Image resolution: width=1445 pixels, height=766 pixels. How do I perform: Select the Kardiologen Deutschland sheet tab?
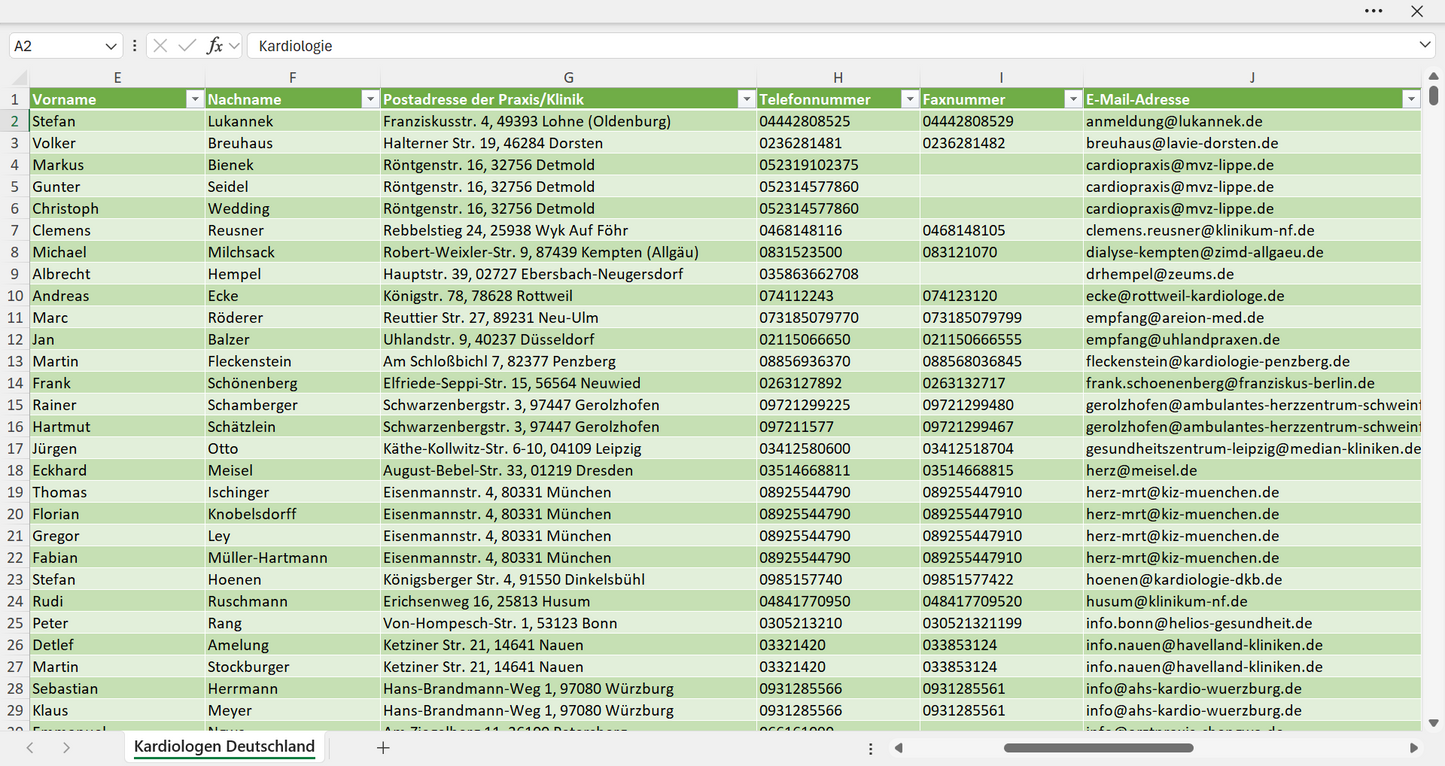224,747
